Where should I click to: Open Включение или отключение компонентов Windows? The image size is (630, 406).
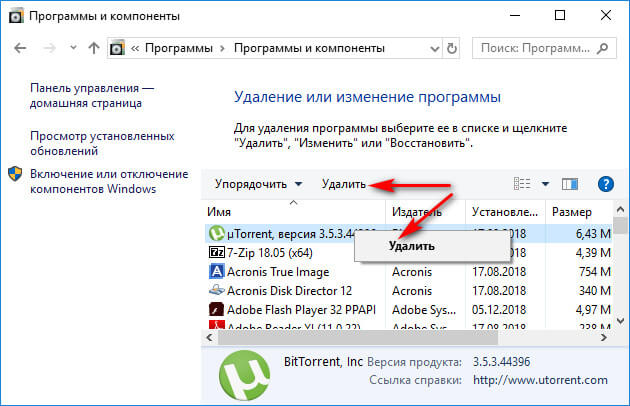(109, 181)
